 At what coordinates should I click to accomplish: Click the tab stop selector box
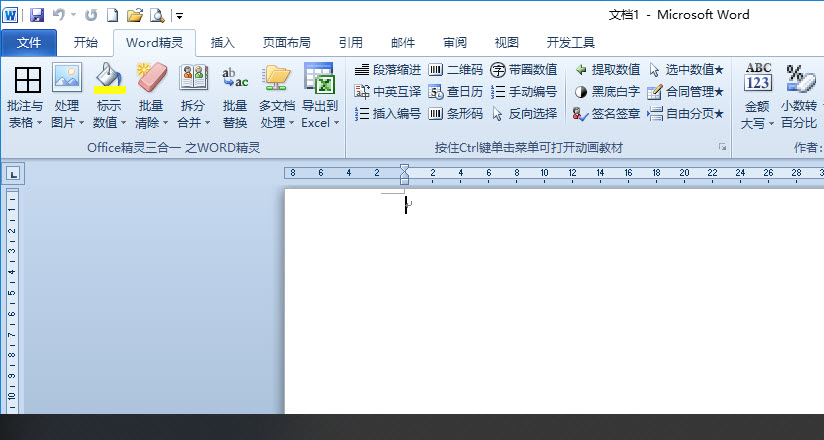pyautogui.click(x=14, y=173)
